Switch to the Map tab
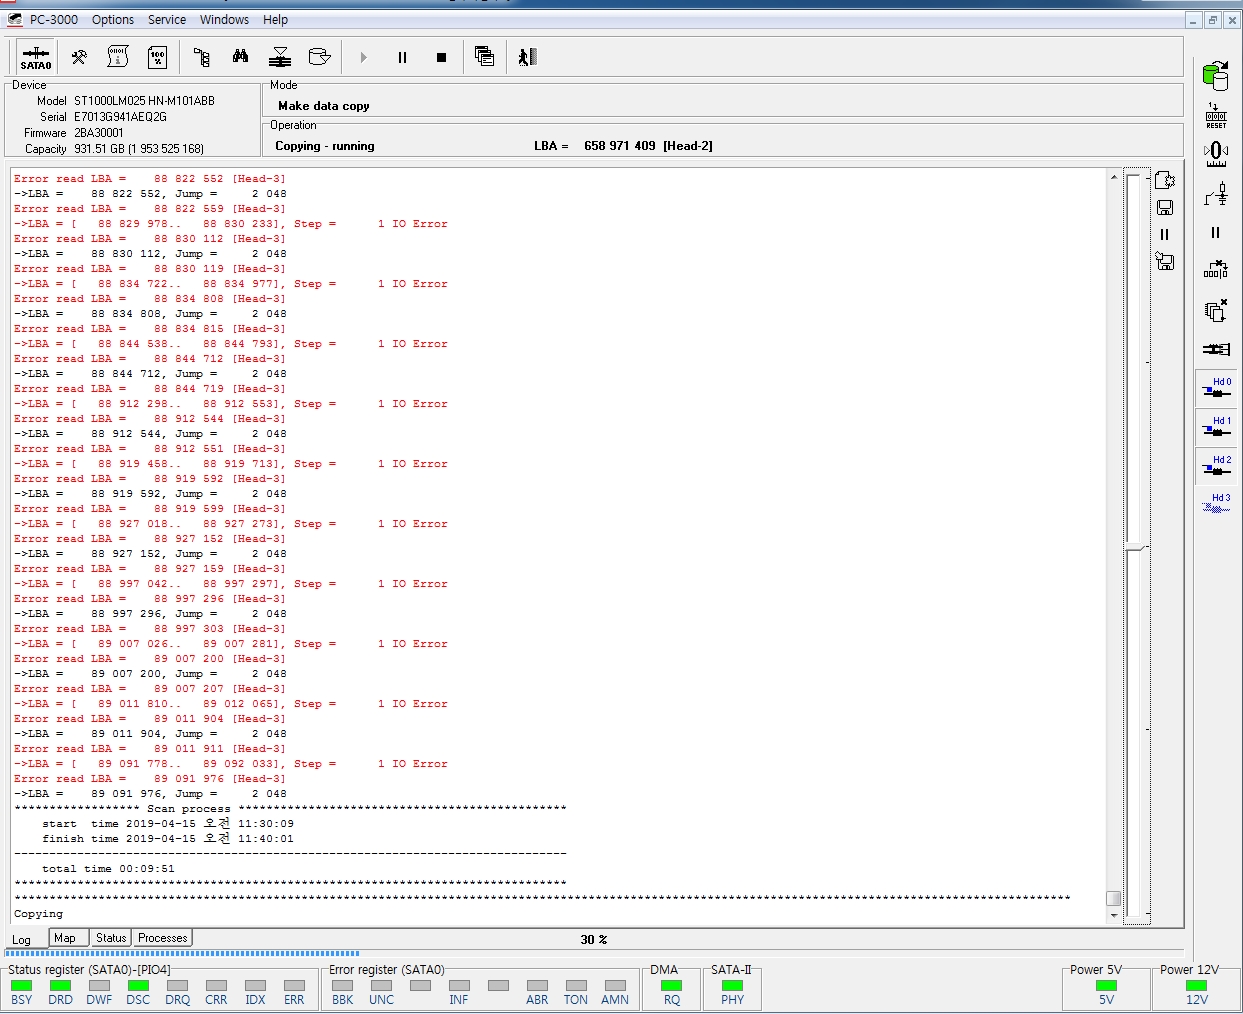This screenshot has width=1243, height=1014. click(x=65, y=938)
